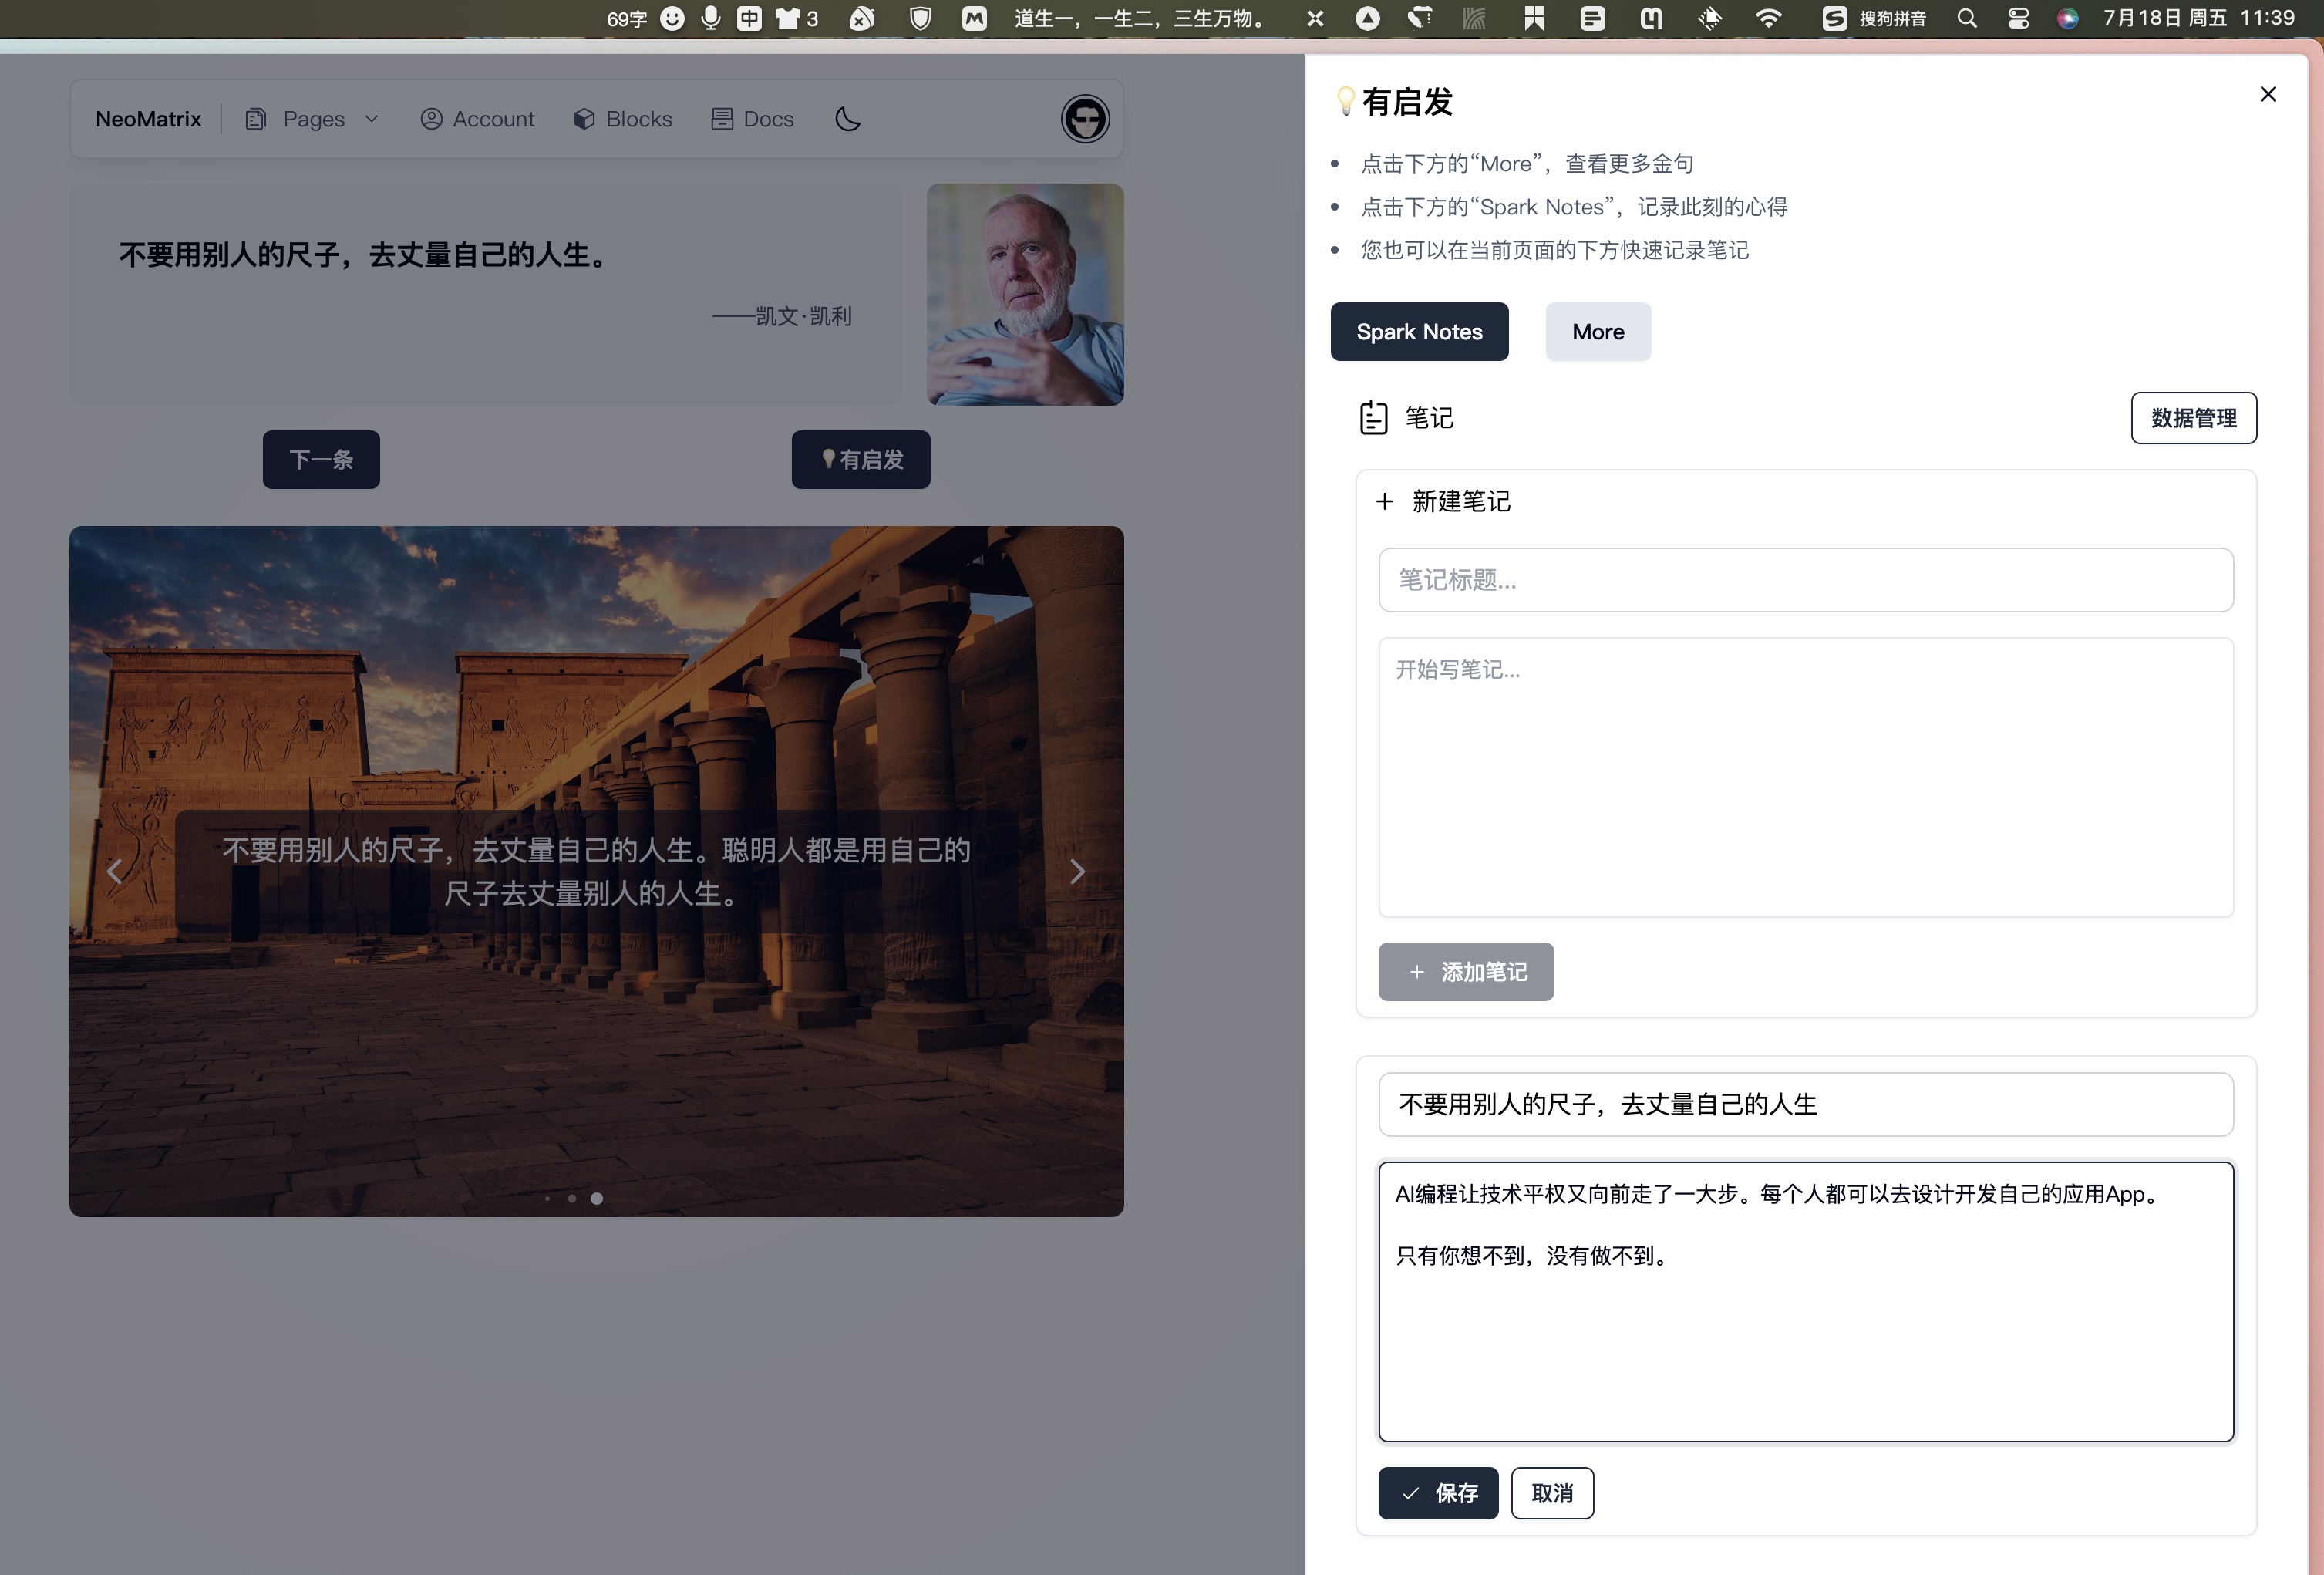Toggle dark mode with moon icon
The width and height of the screenshot is (2324, 1575).
pyautogui.click(x=848, y=119)
